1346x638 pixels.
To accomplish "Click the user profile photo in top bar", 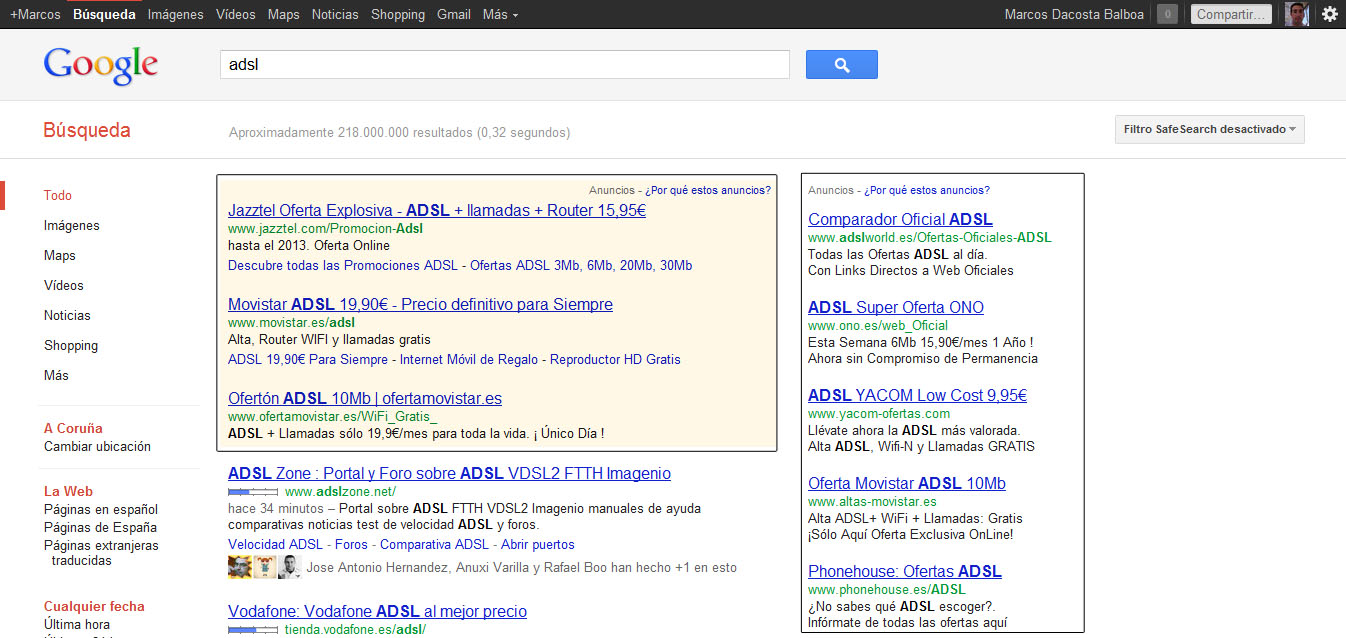I will (x=1297, y=14).
